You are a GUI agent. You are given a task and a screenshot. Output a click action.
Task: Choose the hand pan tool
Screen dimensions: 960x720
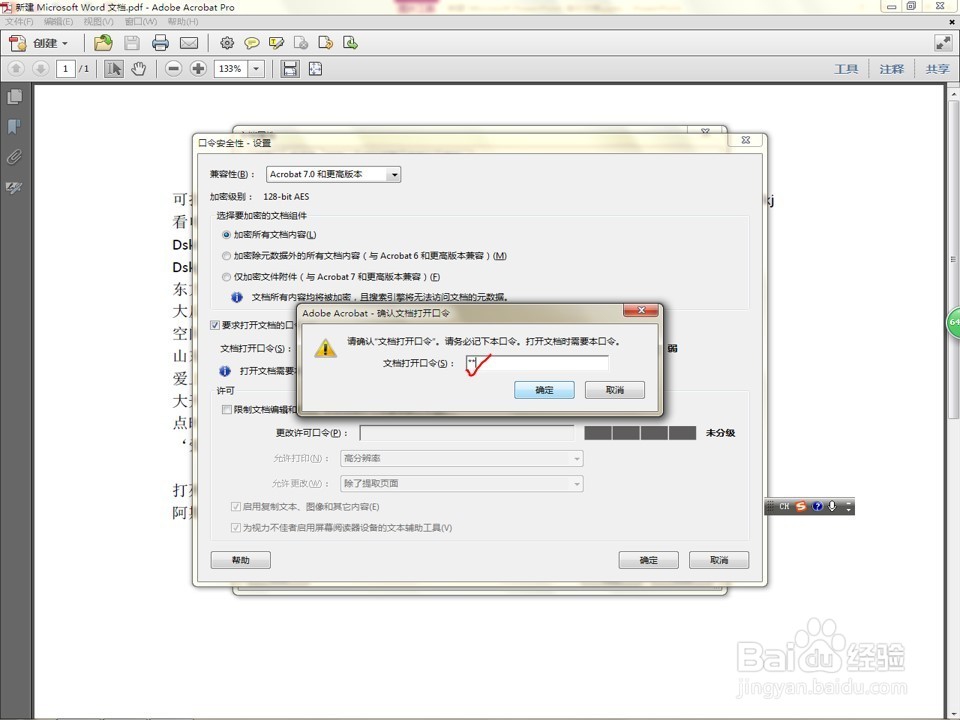[x=139, y=69]
